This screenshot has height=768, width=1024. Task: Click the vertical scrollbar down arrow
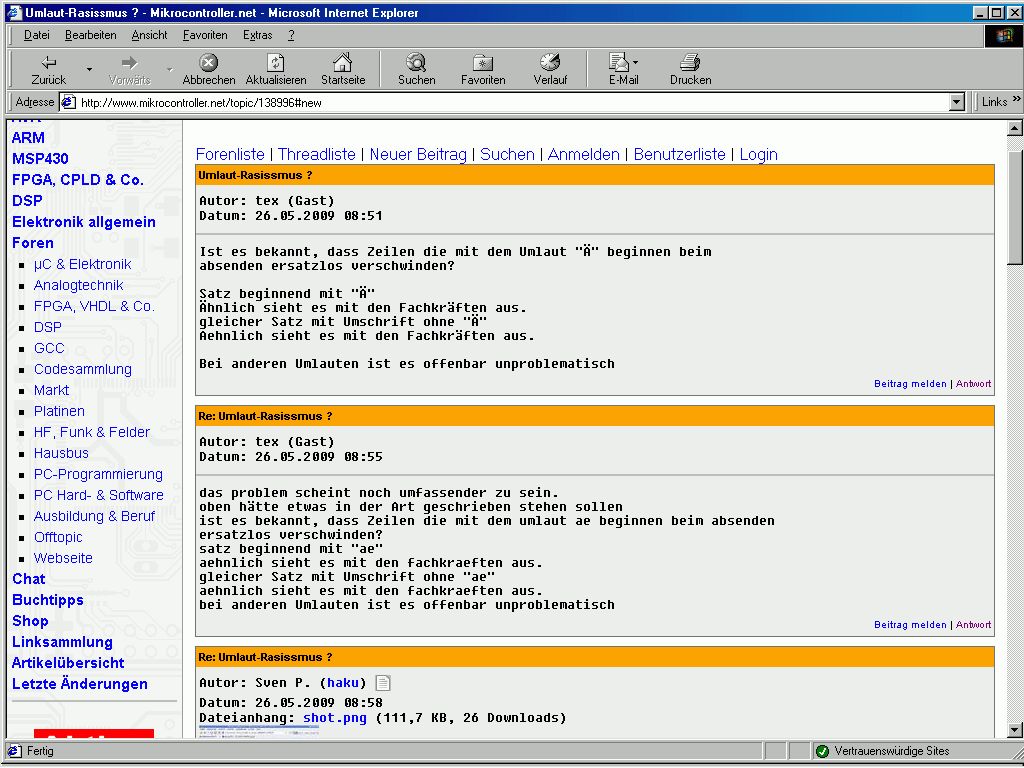(x=1014, y=730)
